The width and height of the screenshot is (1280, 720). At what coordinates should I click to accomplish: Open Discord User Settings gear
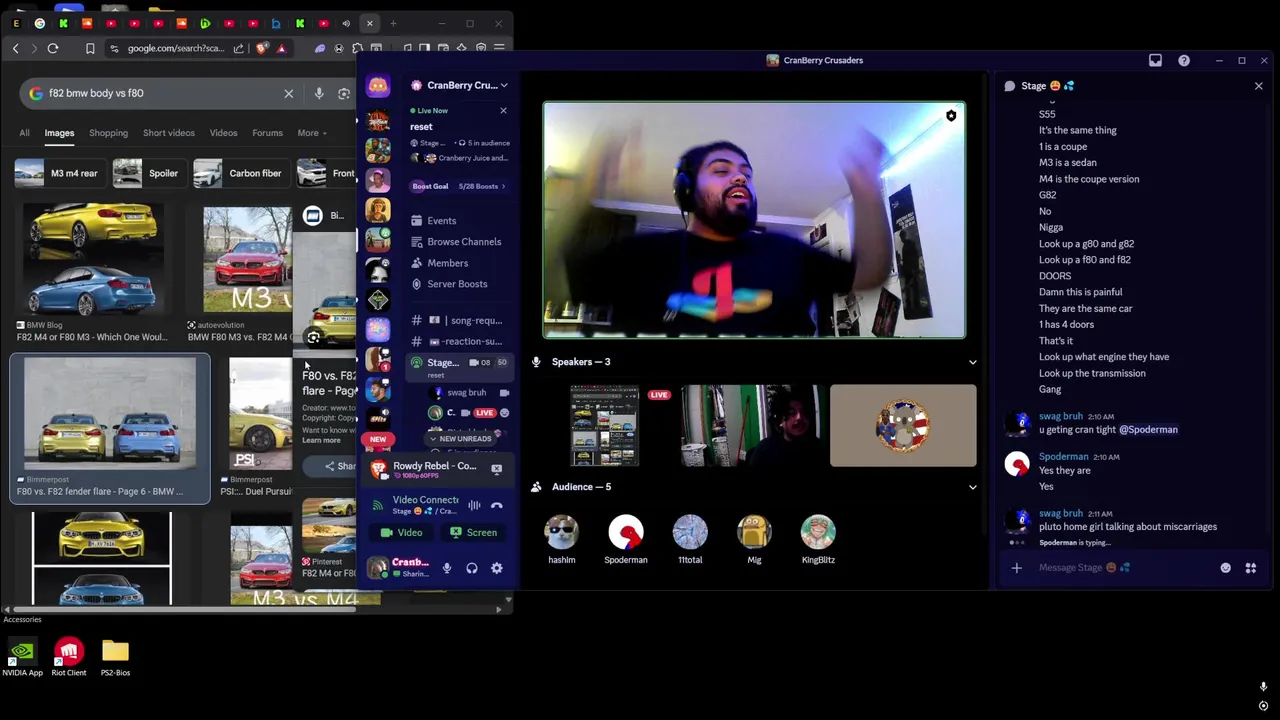[x=496, y=568]
